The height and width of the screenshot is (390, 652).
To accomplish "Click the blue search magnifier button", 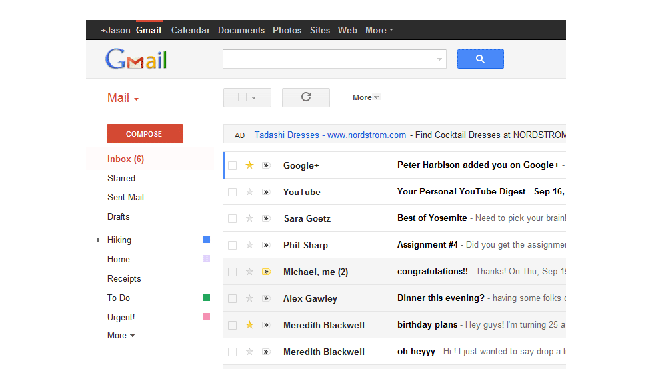I will point(480,59).
